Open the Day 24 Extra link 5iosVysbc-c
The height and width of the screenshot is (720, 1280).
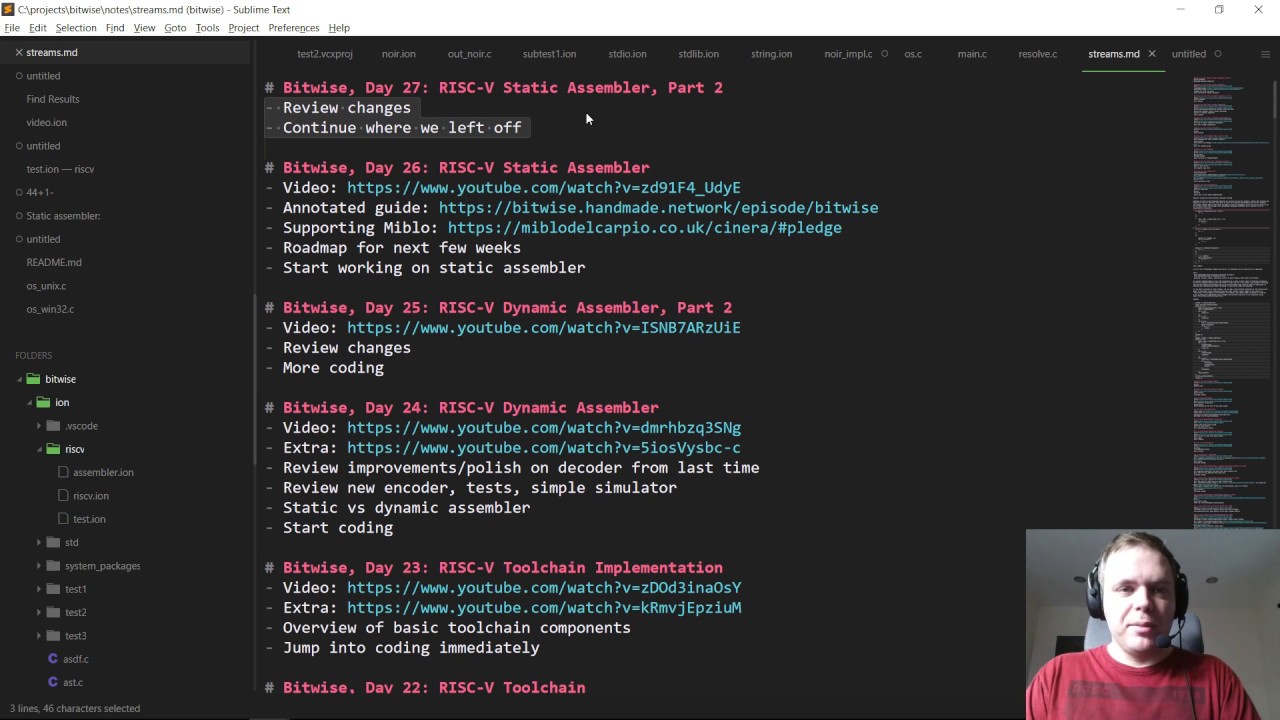(x=544, y=448)
